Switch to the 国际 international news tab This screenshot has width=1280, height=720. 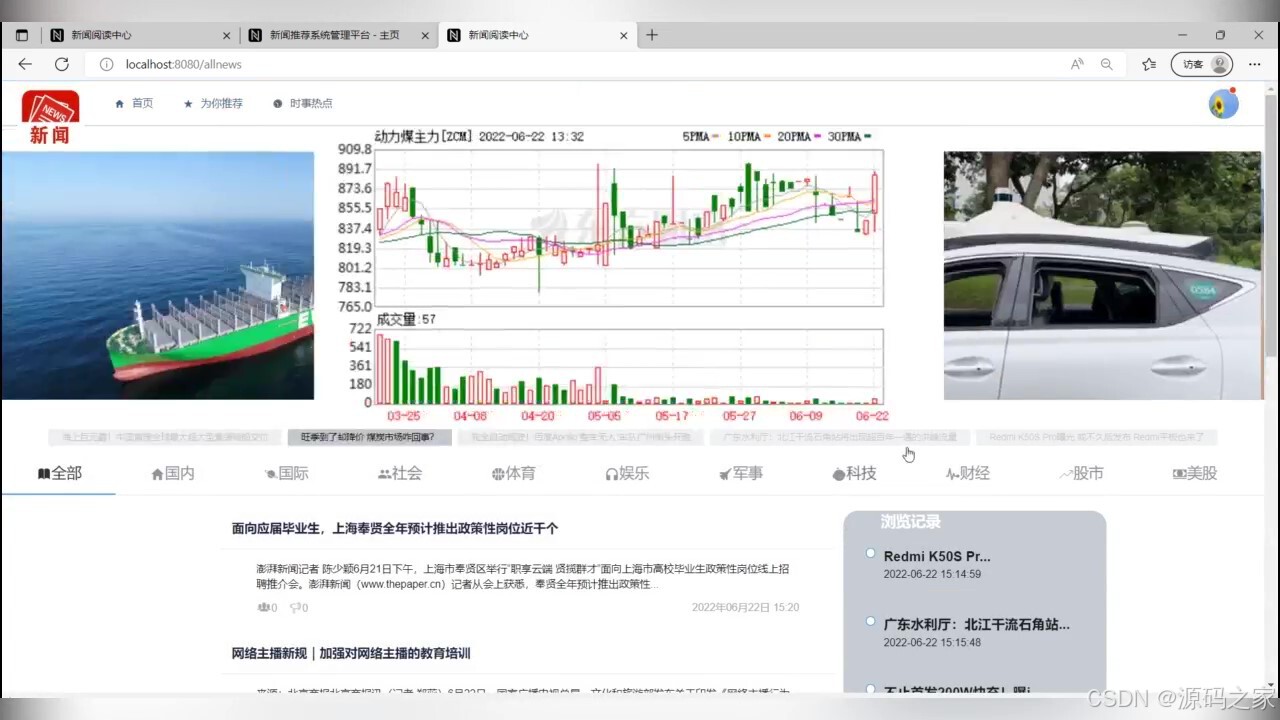286,472
